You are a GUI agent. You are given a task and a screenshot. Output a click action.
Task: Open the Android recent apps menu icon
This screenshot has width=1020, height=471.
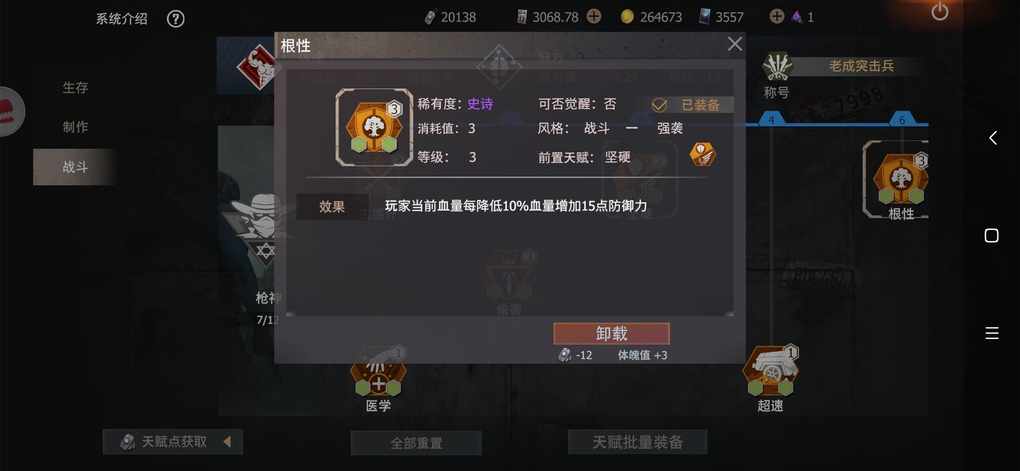(992, 333)
